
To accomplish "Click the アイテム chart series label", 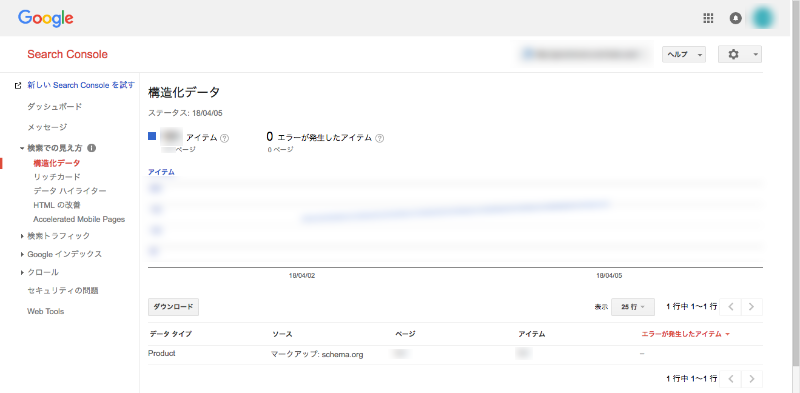I will (161, 173).
